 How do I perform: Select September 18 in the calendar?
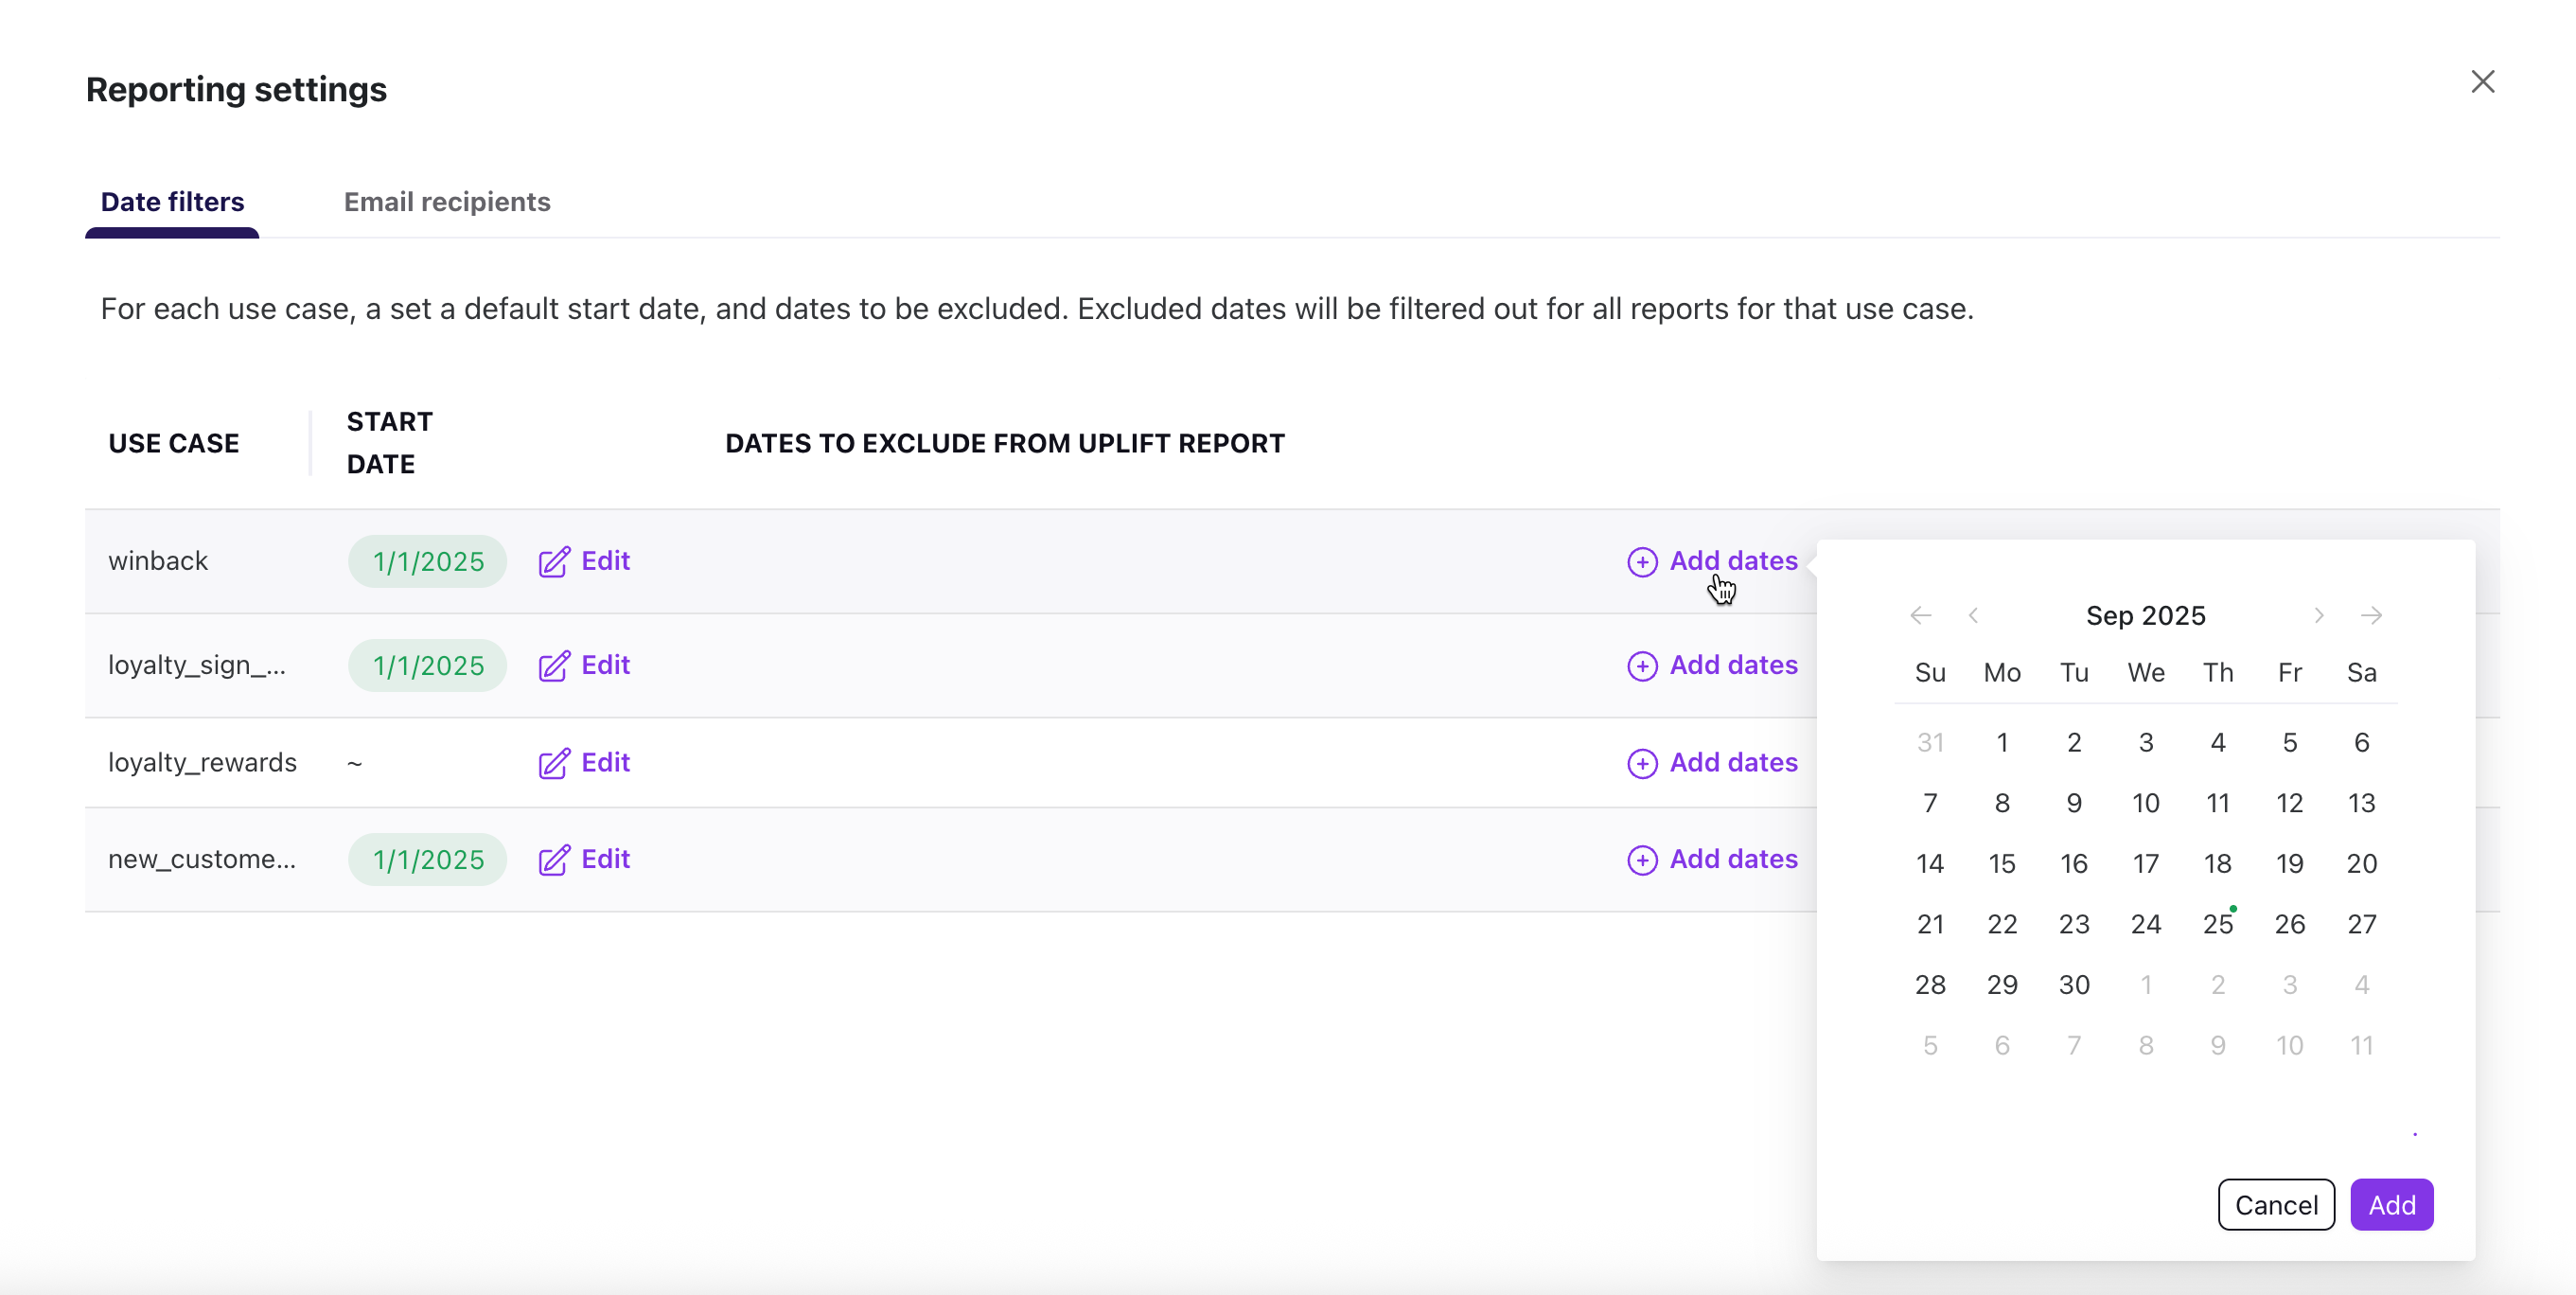tap(2218, 863)
